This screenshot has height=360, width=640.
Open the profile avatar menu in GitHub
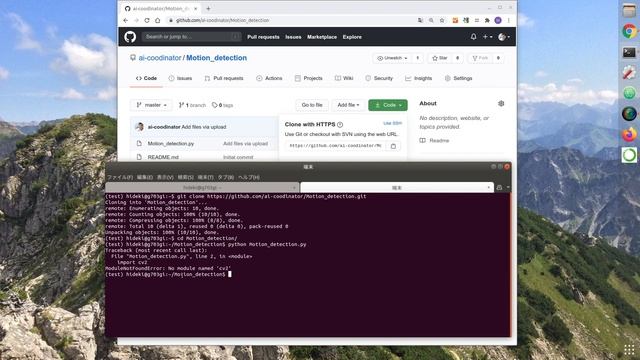(x=504, y=37)
